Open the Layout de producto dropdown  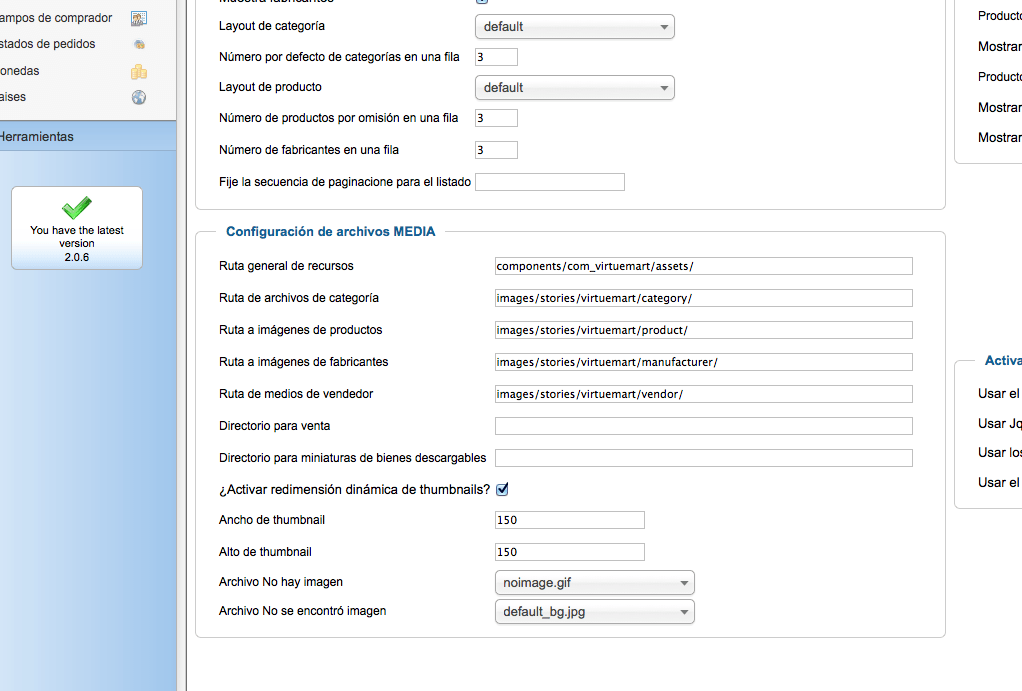tap(575, 87)
